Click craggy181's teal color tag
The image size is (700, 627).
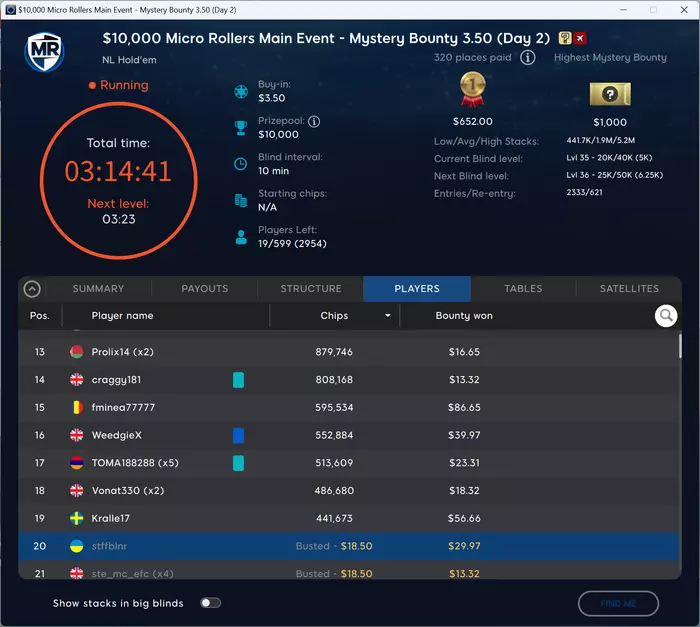238,380
